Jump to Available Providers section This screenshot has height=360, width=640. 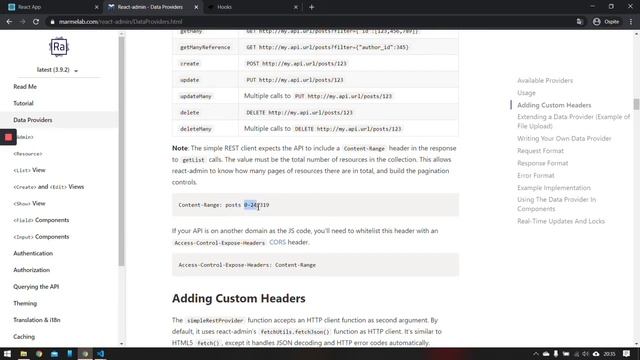coord(545,80)
